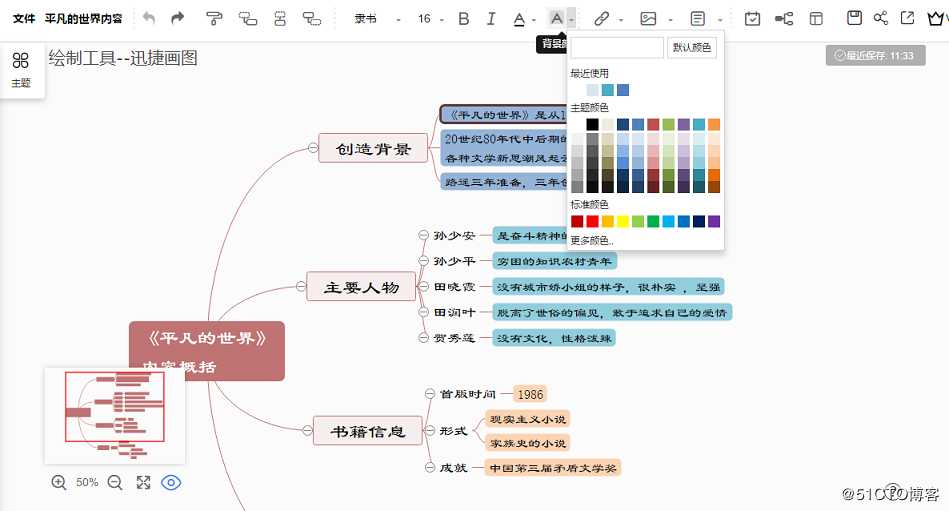Click the color hex input field
This screenshot has width=949, height=511.
coord(617,47)
